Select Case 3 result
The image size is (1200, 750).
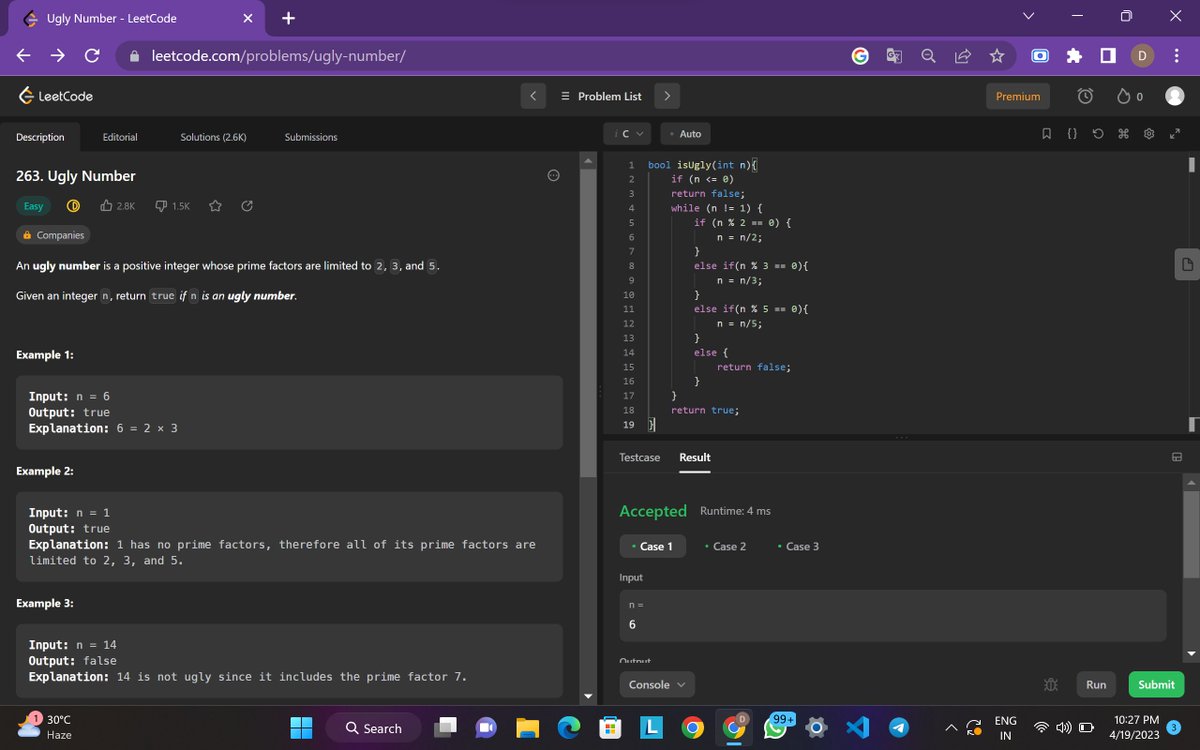[798, 546]
